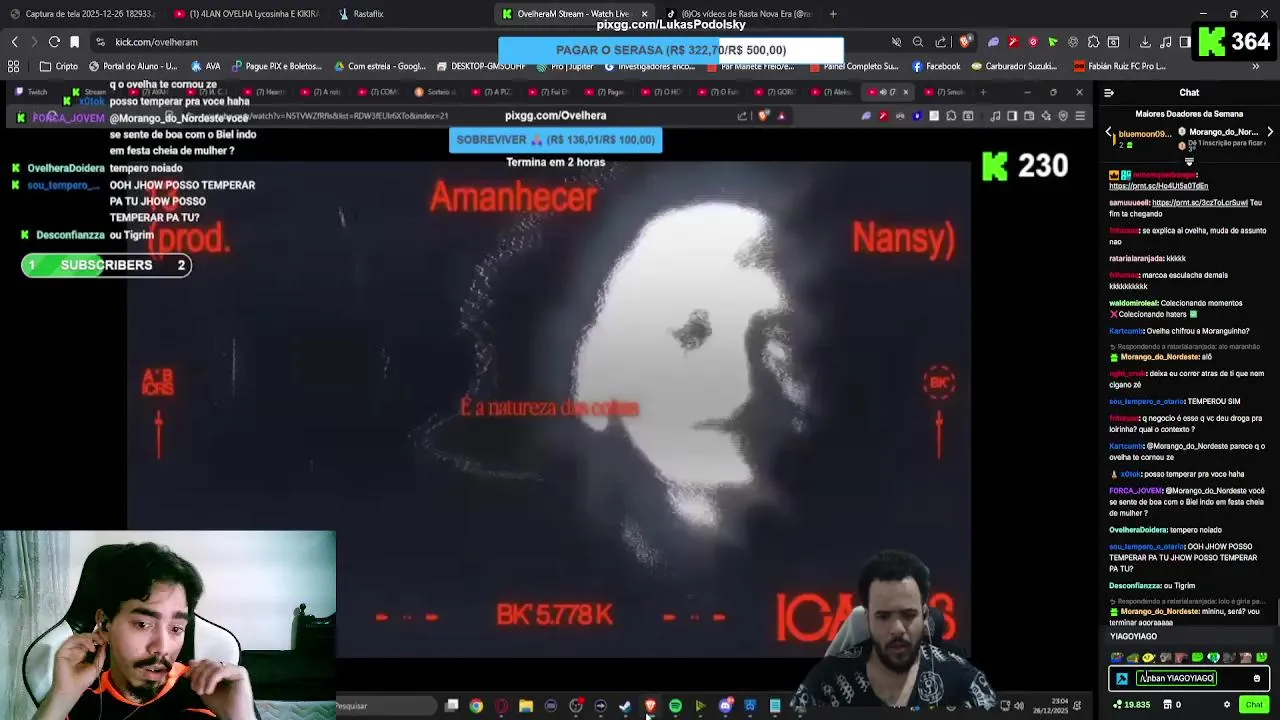Show previous top donor in leaderboard

1109,132
